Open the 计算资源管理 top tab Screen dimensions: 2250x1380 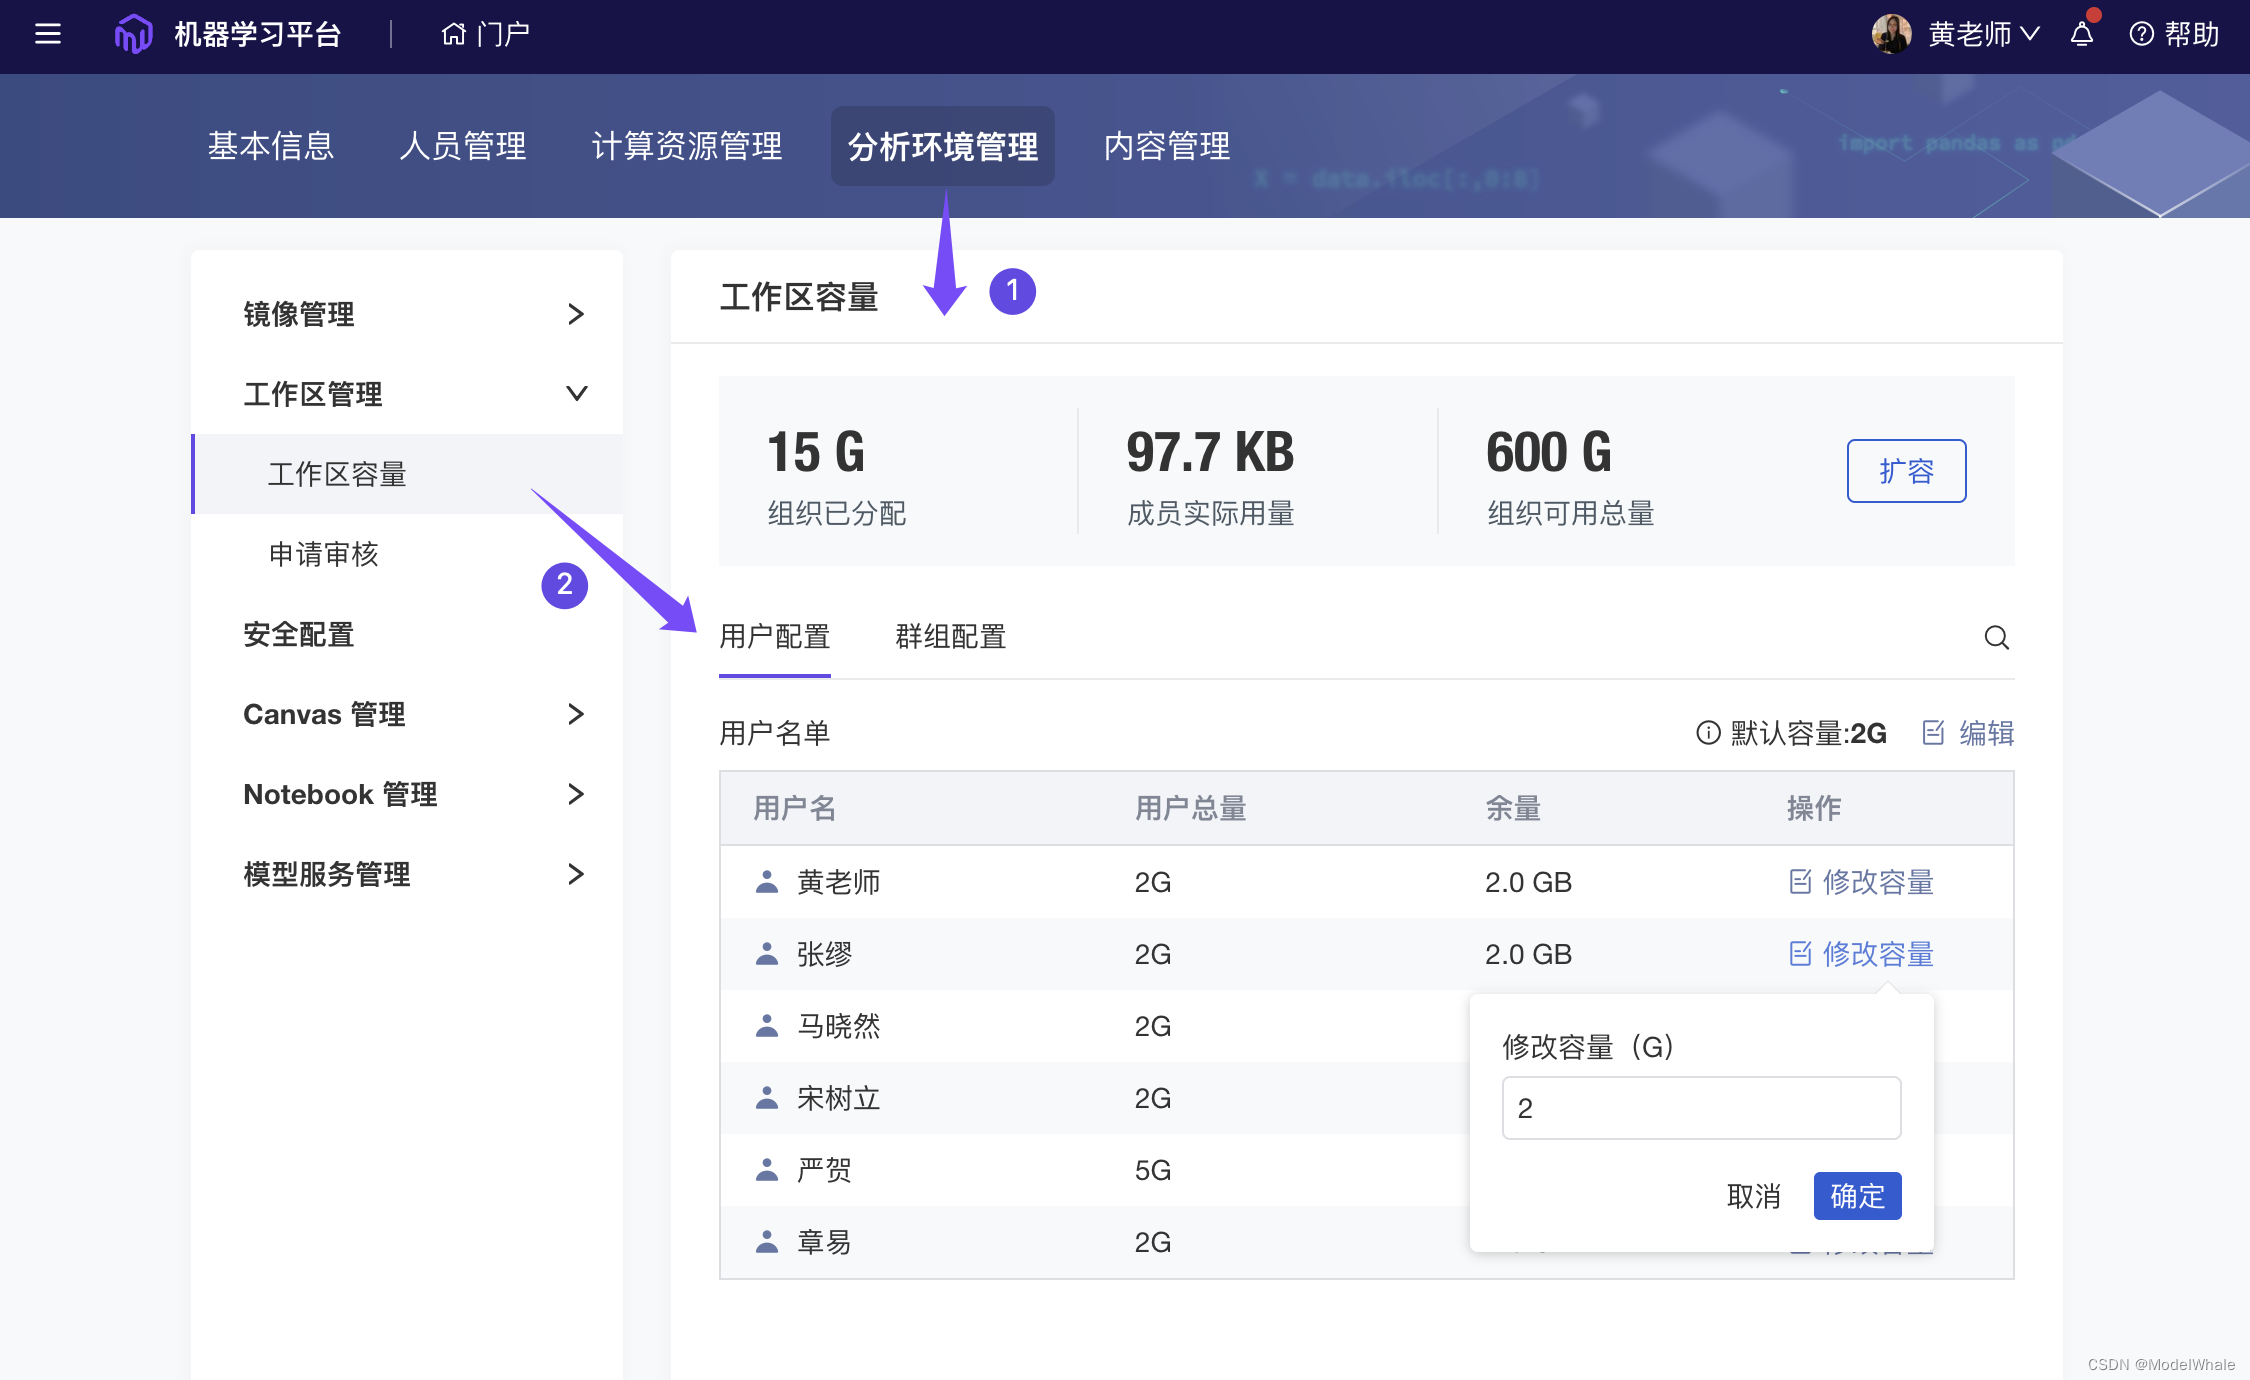click(687, 146)
